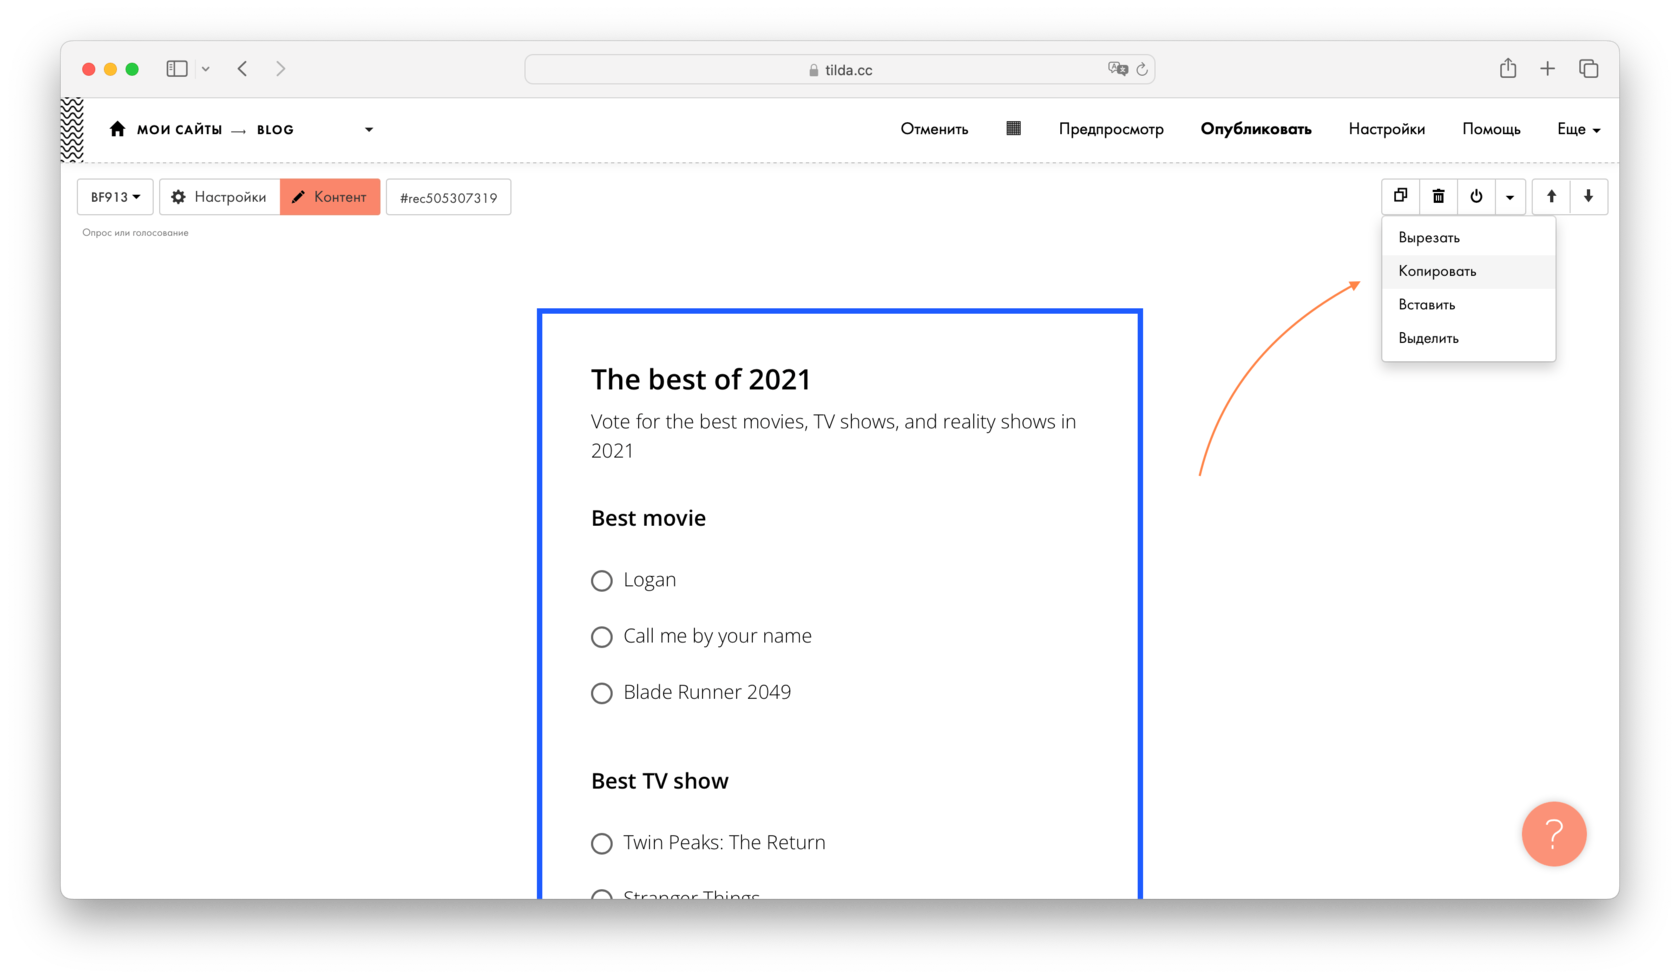This screenshot has height=979, width=1680.
Task: Reload the page with refresh icon
Action: pyautogui.click(x=1142, y=69)
